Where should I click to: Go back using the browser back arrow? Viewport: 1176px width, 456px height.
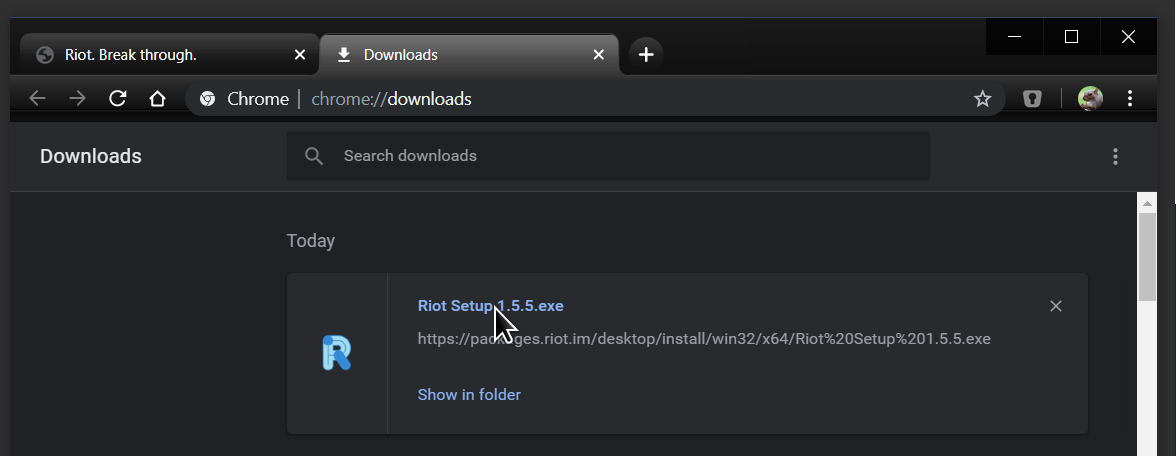click(x=38, y=98)
